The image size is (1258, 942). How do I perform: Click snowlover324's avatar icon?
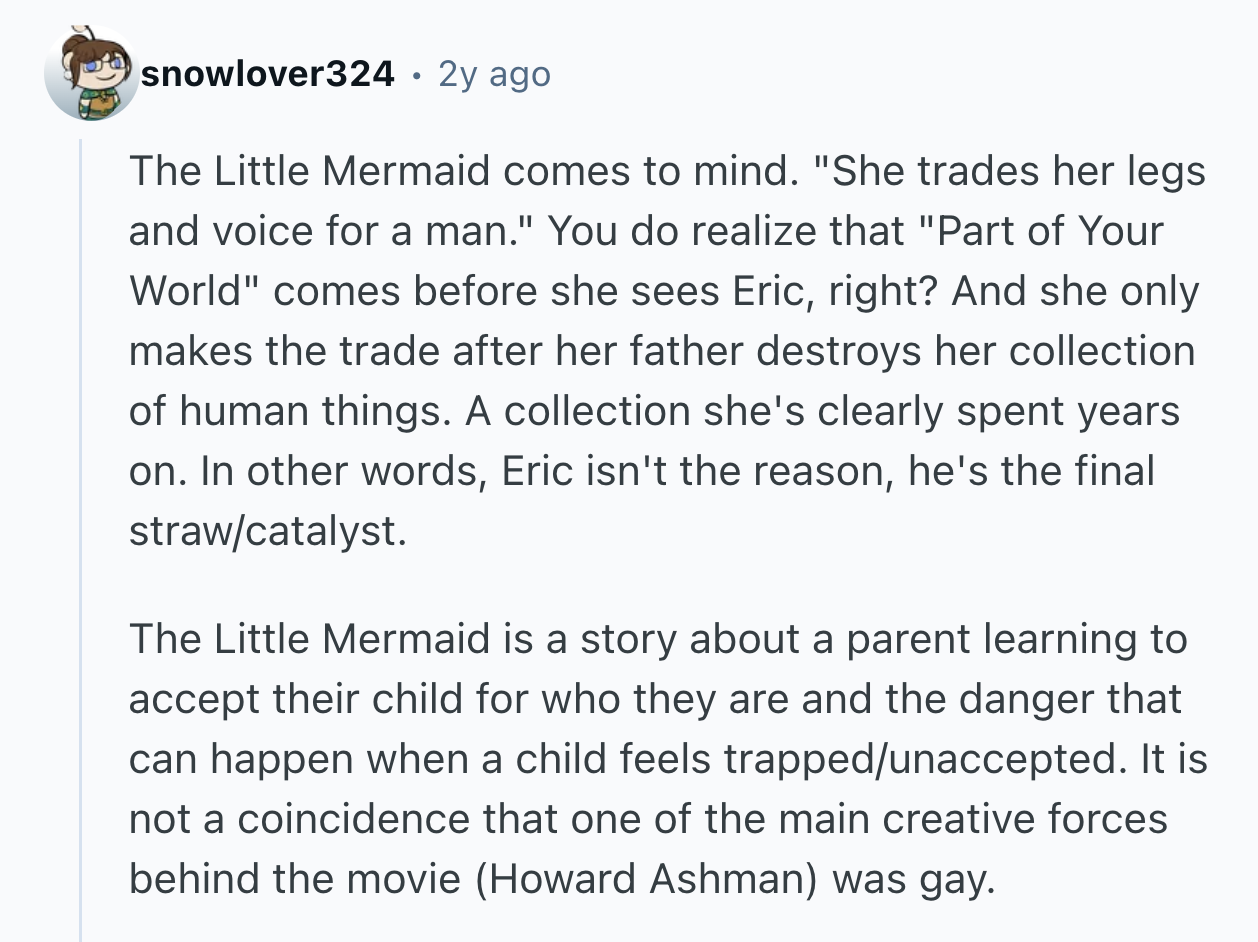[90, 73]
